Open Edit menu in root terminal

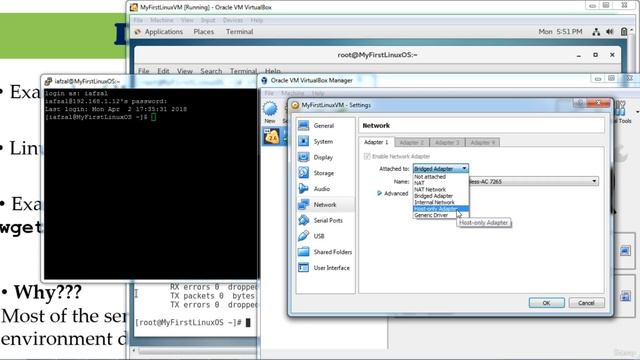[x=163, y=71]
